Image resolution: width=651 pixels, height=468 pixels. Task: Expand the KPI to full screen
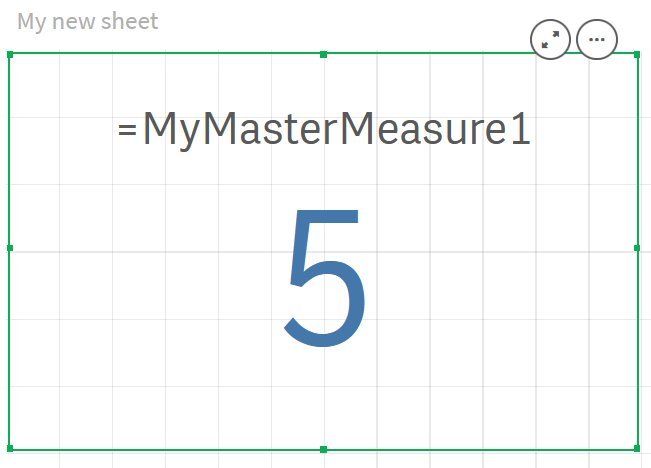point(551,40)
